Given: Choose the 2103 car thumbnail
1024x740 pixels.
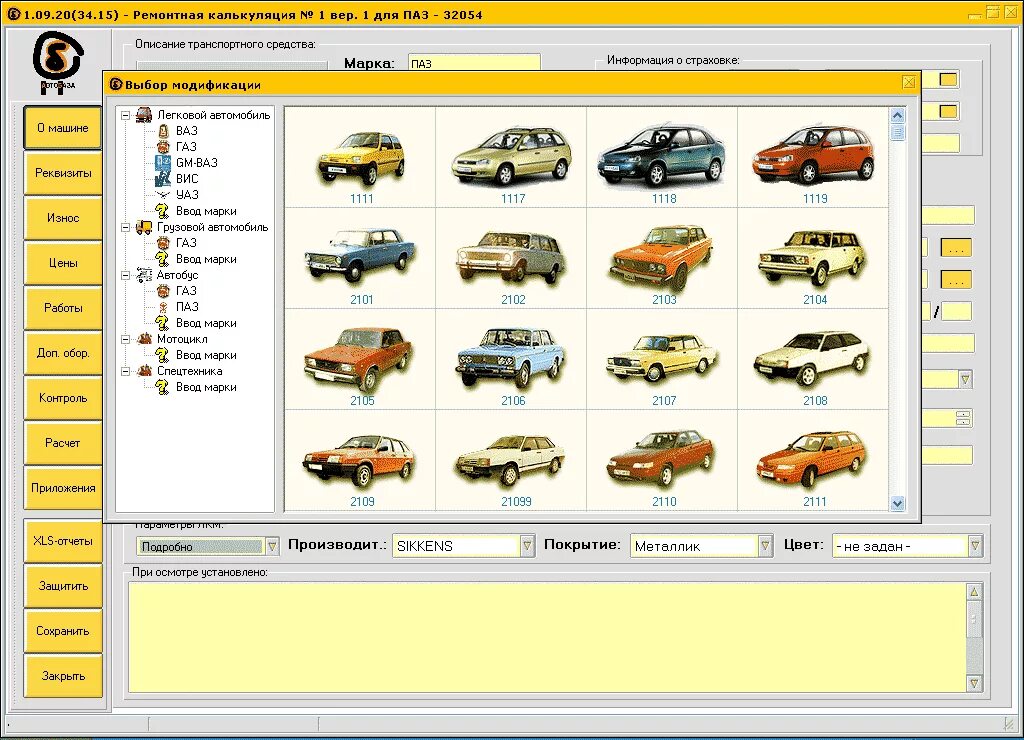Looking at the screenshot, I should point(662,257).
